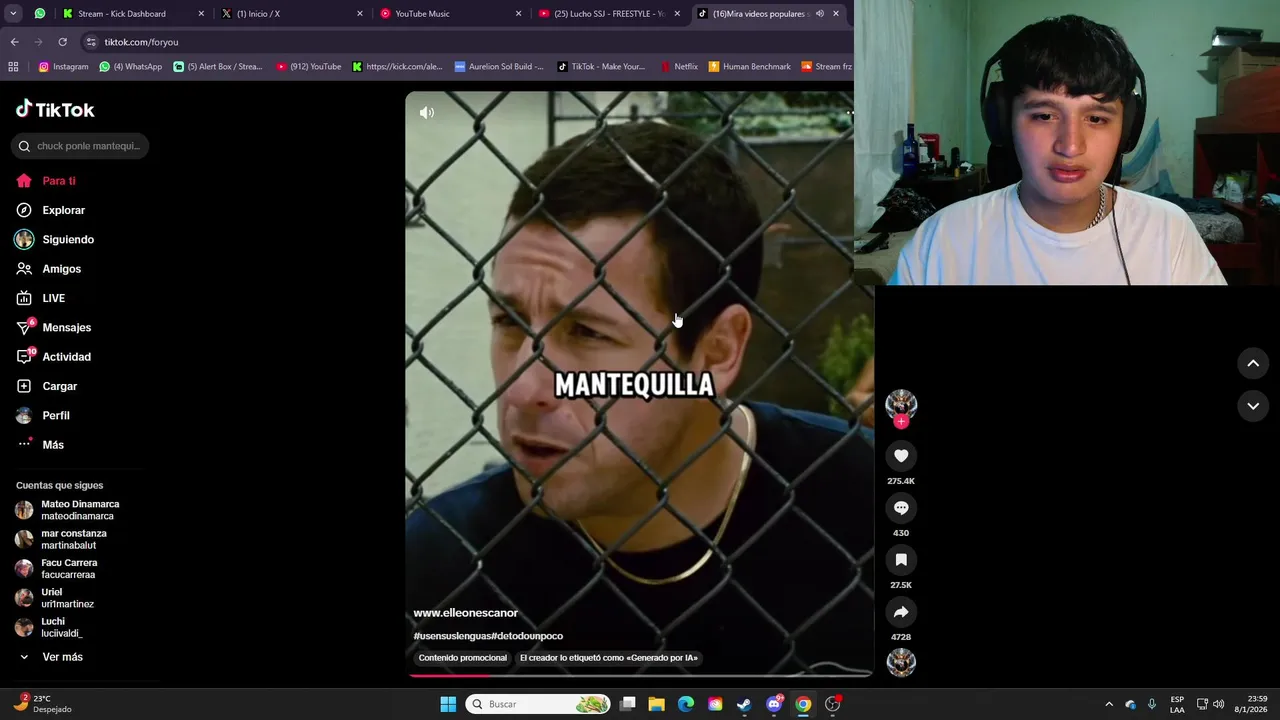Follow creator with red plus button
This screenshot has height=720, width=1280.
pyautogui.click(x=901, y=422)
